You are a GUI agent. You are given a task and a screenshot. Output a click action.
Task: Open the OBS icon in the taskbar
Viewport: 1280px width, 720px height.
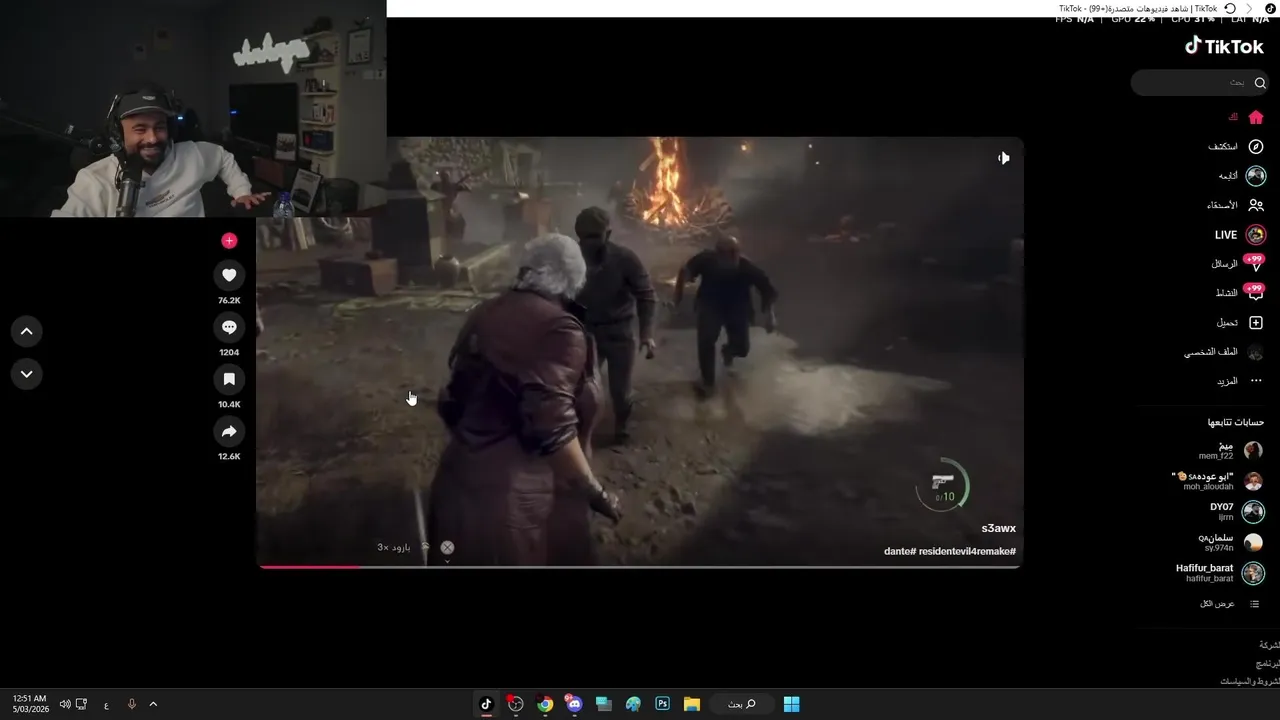515,704
